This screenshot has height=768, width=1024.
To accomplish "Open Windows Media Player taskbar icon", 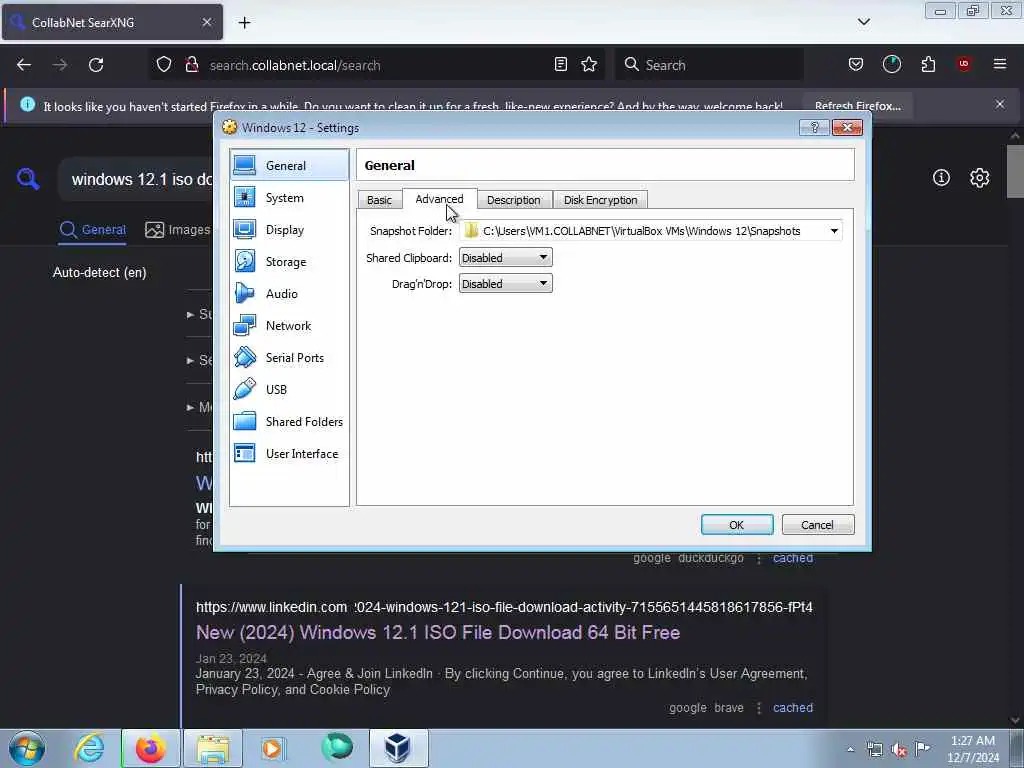I will pos(272,748).
